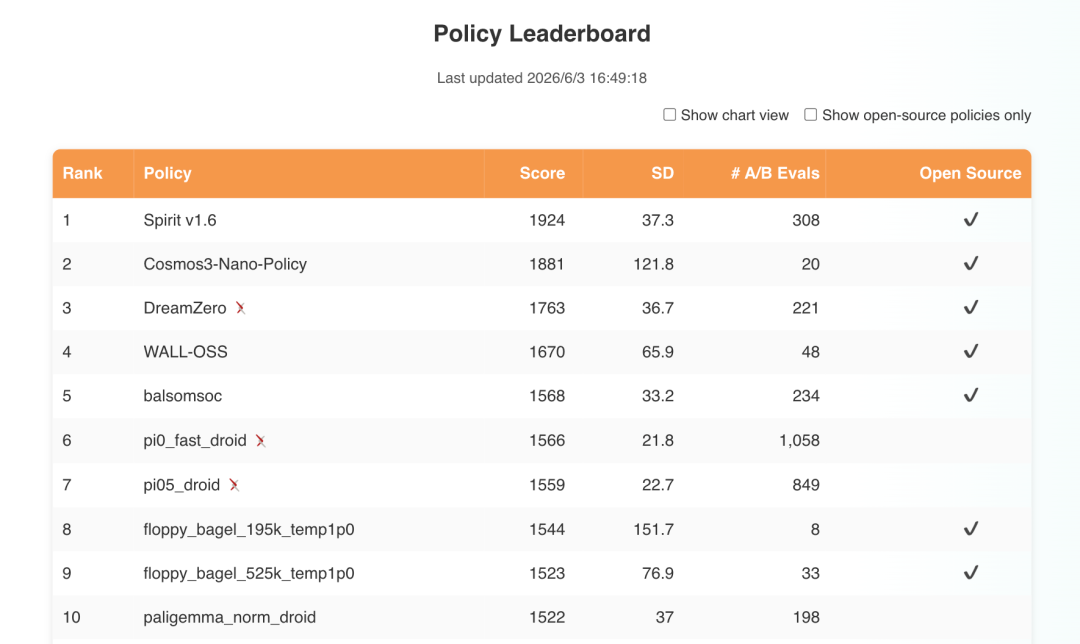Click the floppy_bagel_525k_temp1p0 policy name

pyautogui.click(x=249, y=573)
